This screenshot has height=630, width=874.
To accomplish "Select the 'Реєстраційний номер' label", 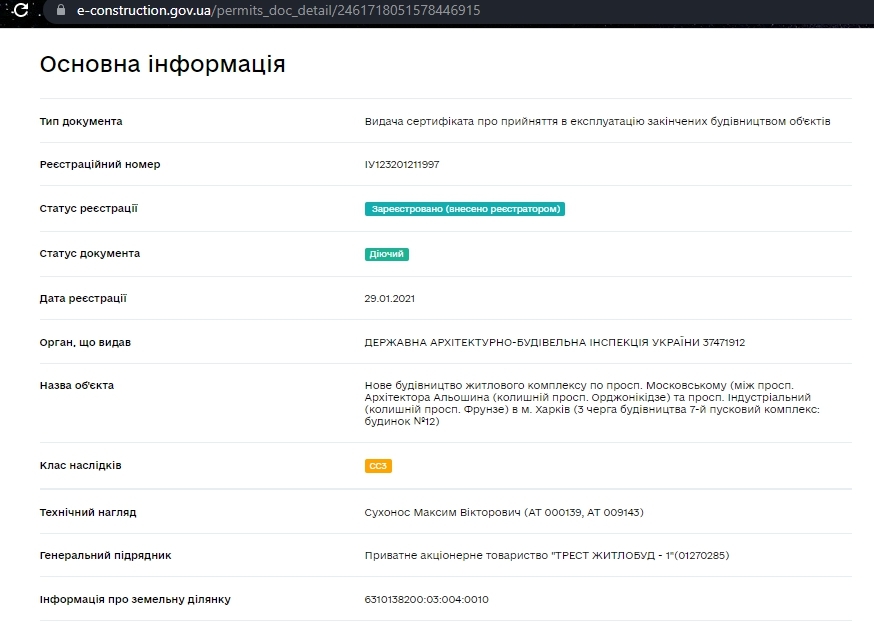I will coord(100,164).
